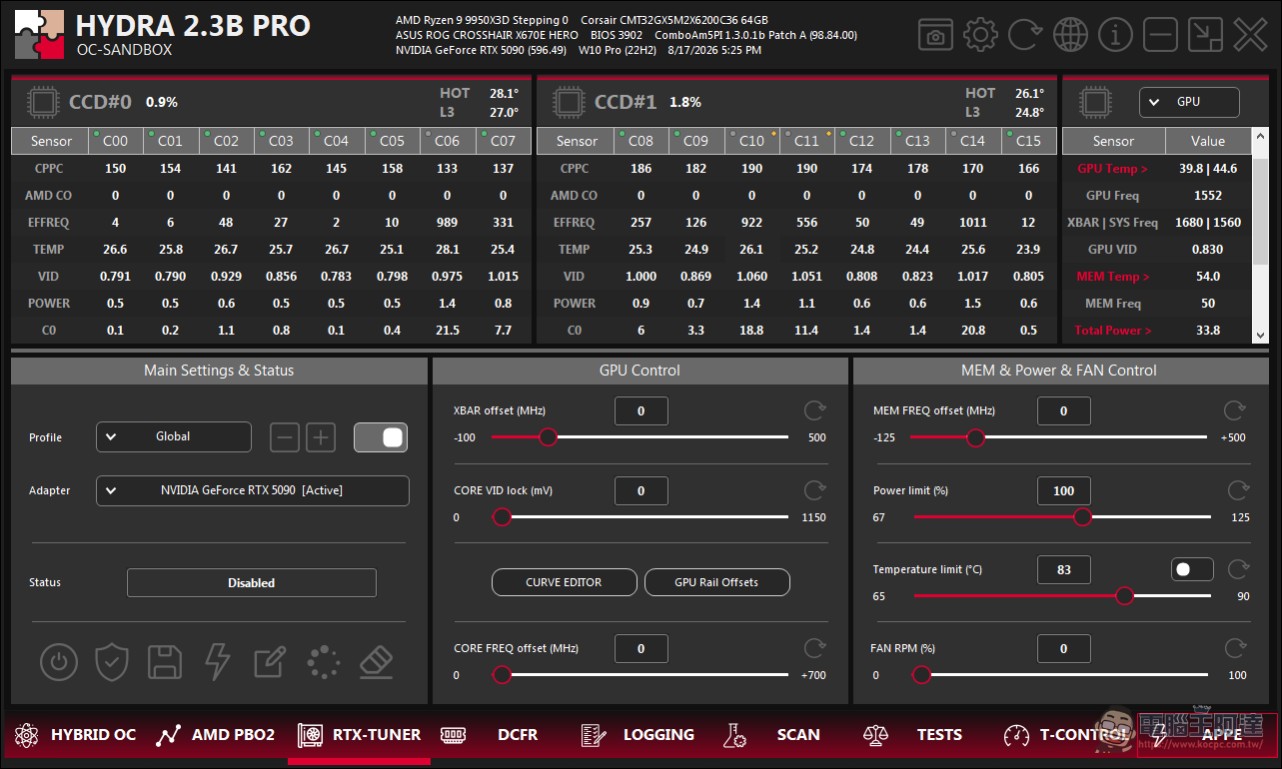Click the Power limit value field
This screenshot has height=769, width=1282.
click(1064, 490)
